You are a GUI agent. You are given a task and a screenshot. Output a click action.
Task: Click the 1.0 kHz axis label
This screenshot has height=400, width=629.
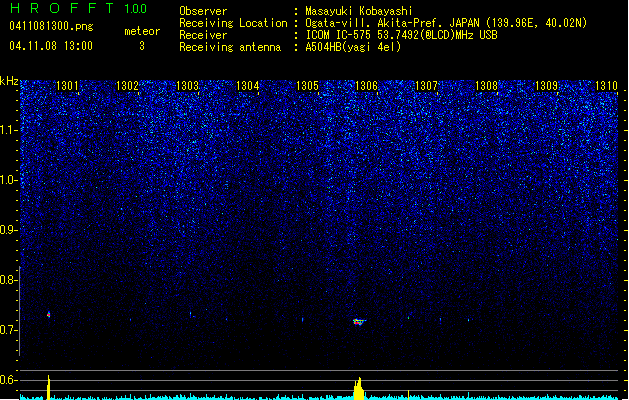[x=8, y=180]
